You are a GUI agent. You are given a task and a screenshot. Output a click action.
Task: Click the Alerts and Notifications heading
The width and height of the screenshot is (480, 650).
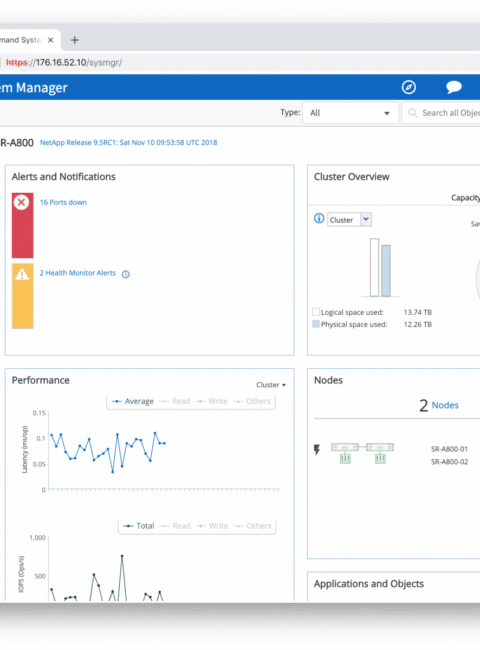click(63, 177)
